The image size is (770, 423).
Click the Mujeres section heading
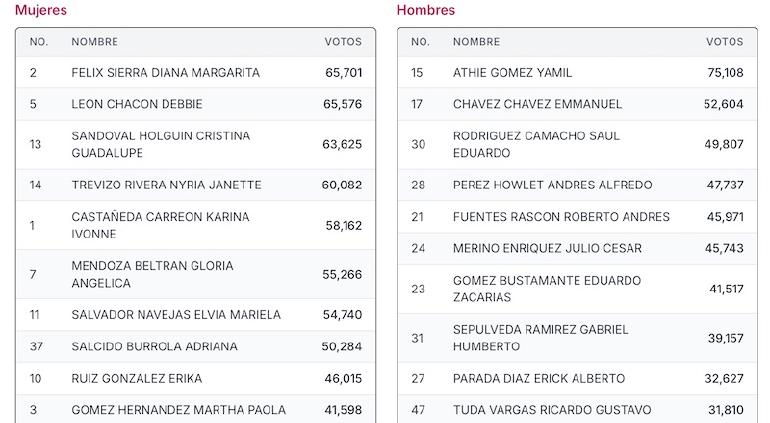pyautogui.click(x=41, y=10)
